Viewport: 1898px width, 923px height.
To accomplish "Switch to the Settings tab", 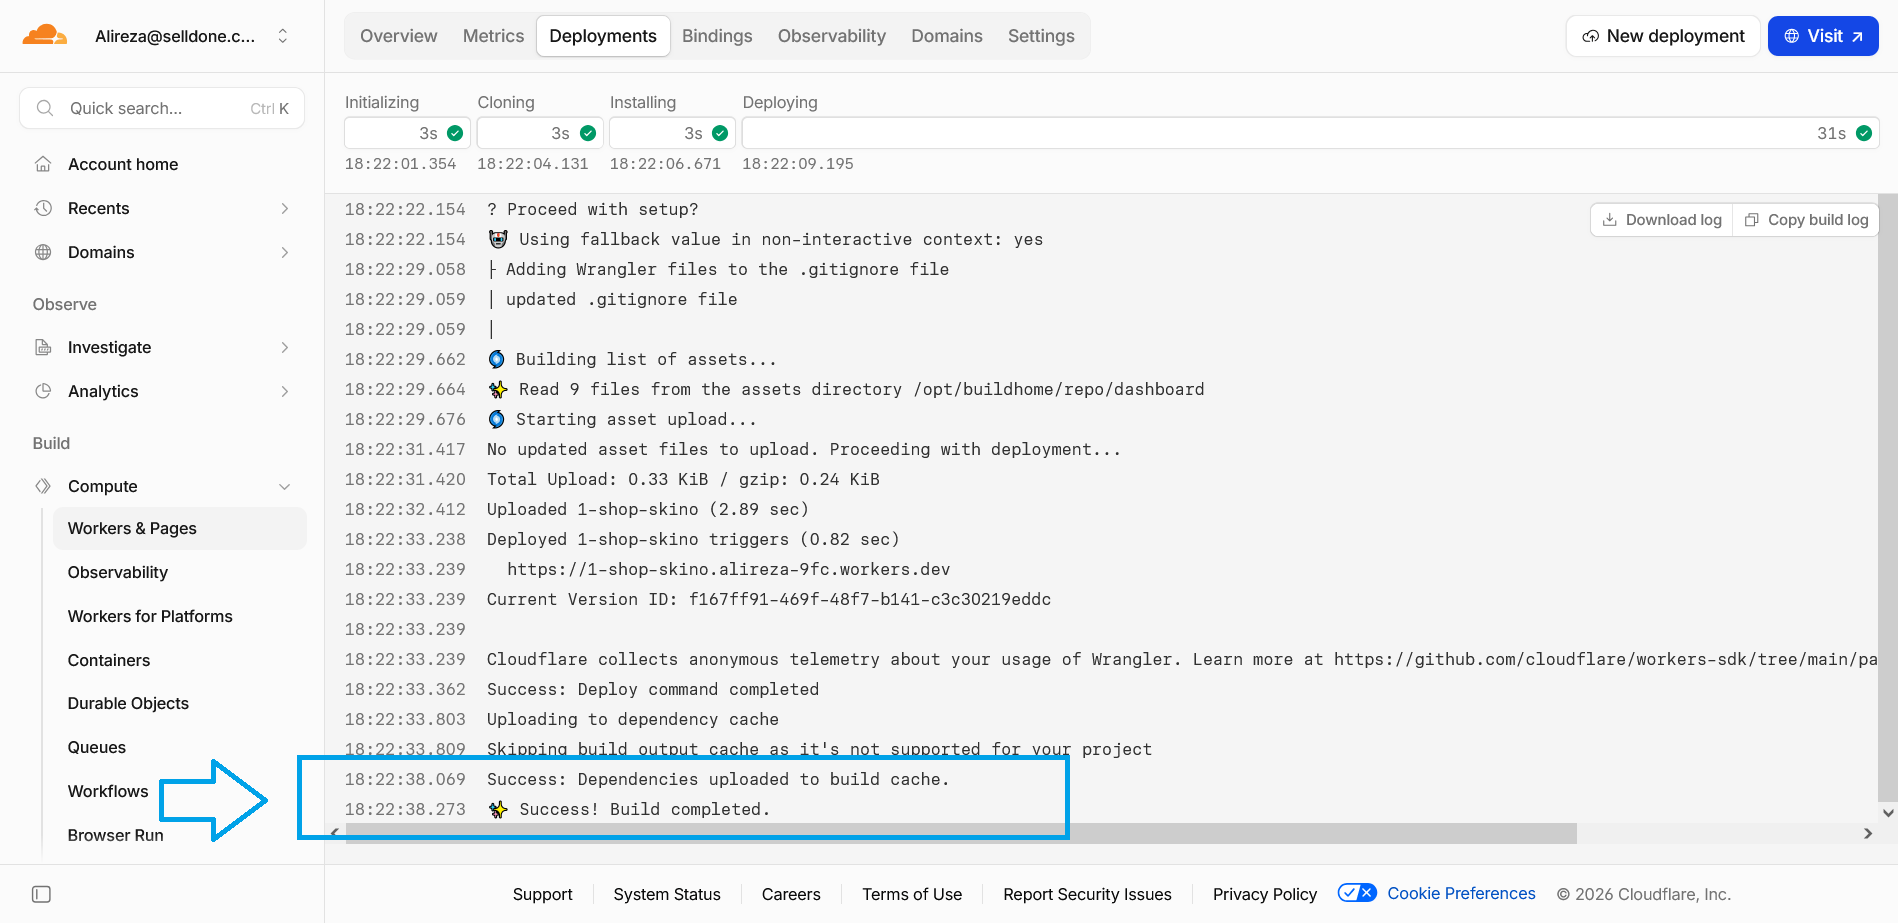I will tap(1041, 36).
